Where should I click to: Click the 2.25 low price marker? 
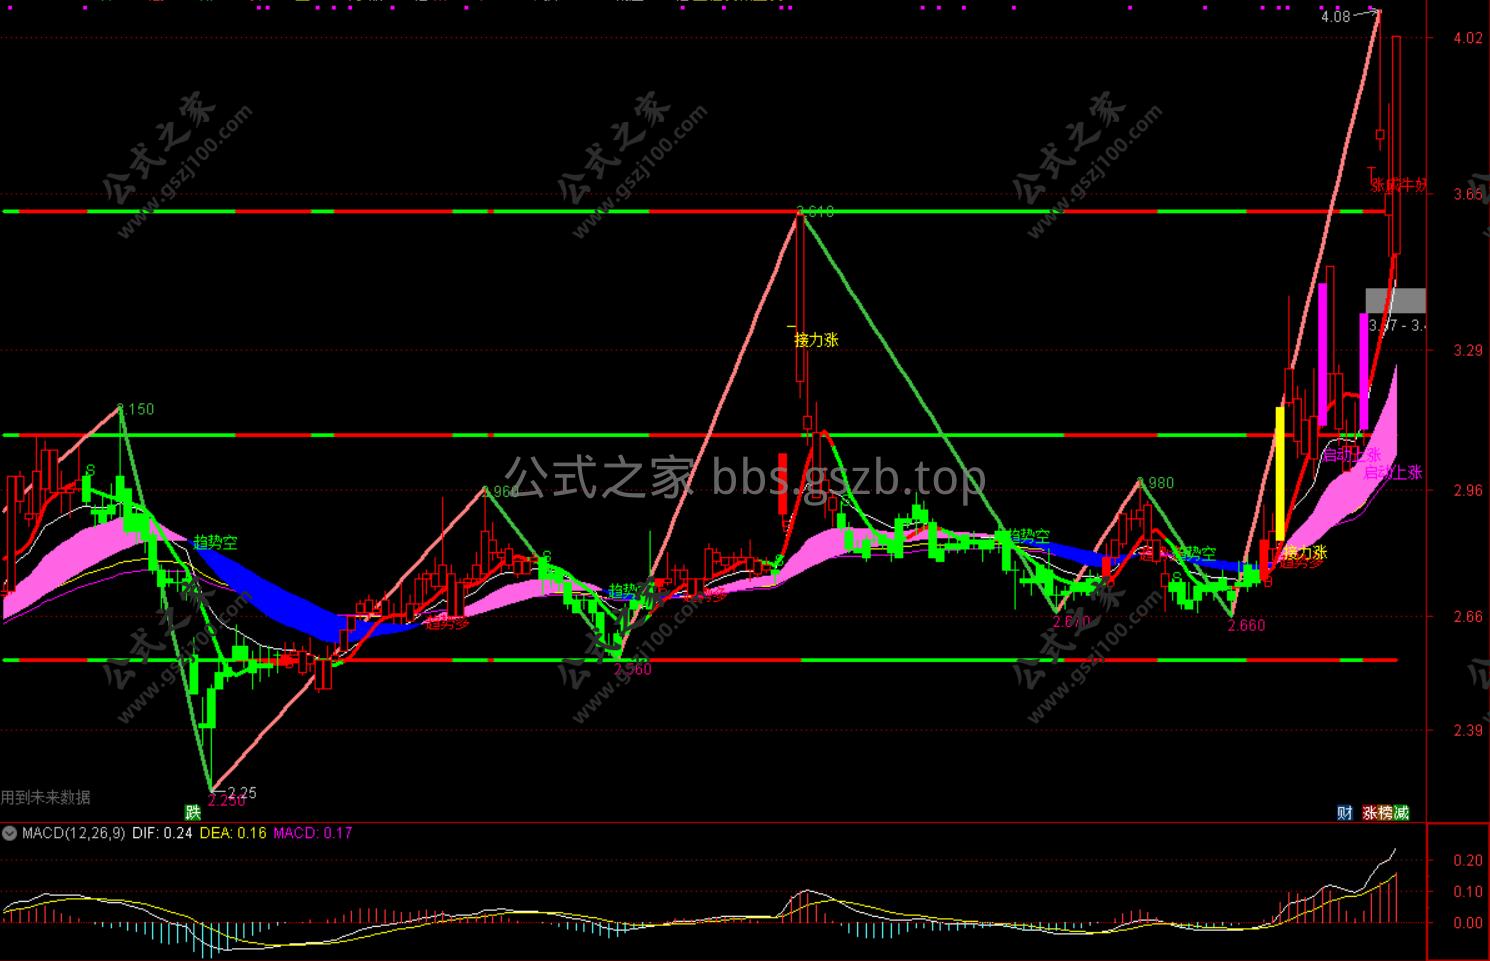[x=242, y=793]
